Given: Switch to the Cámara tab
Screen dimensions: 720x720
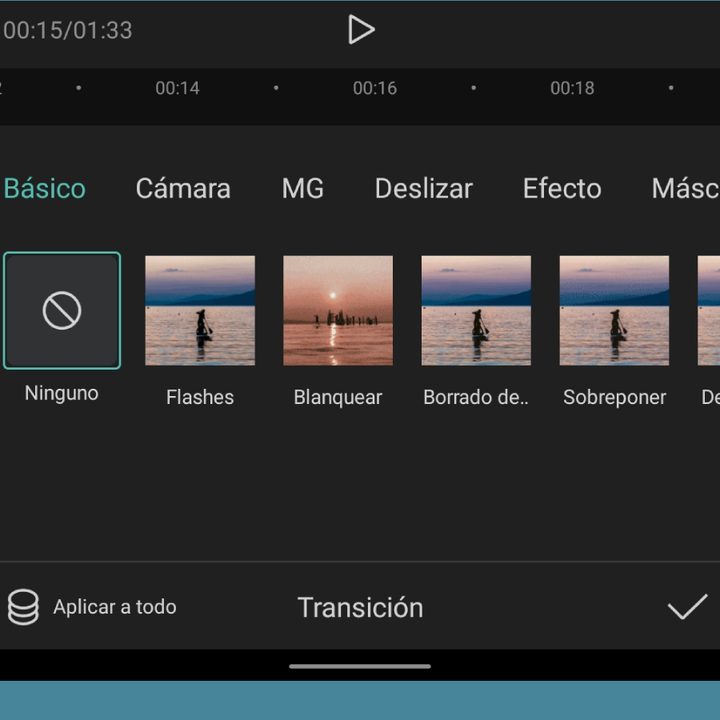Looking at the screenshot, I should (183, 188).
